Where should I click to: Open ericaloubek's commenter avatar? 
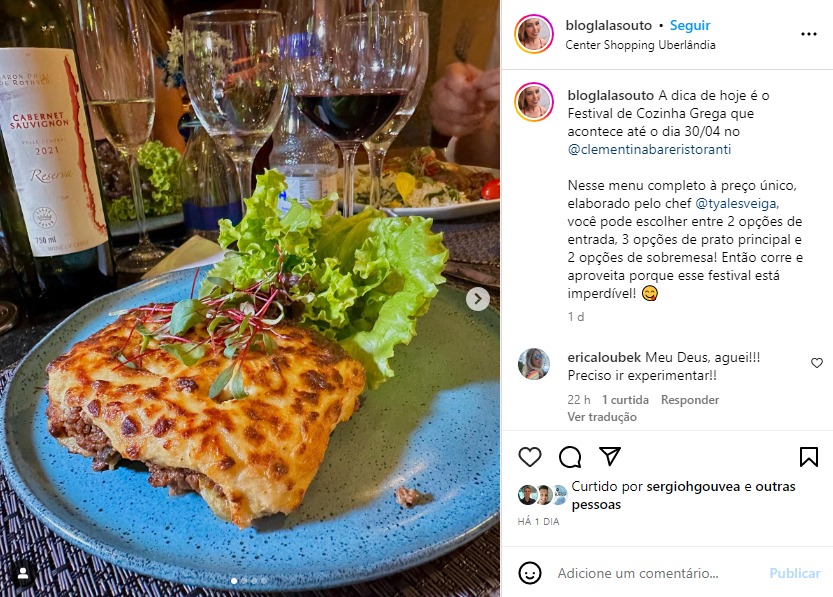coord(533,364)
